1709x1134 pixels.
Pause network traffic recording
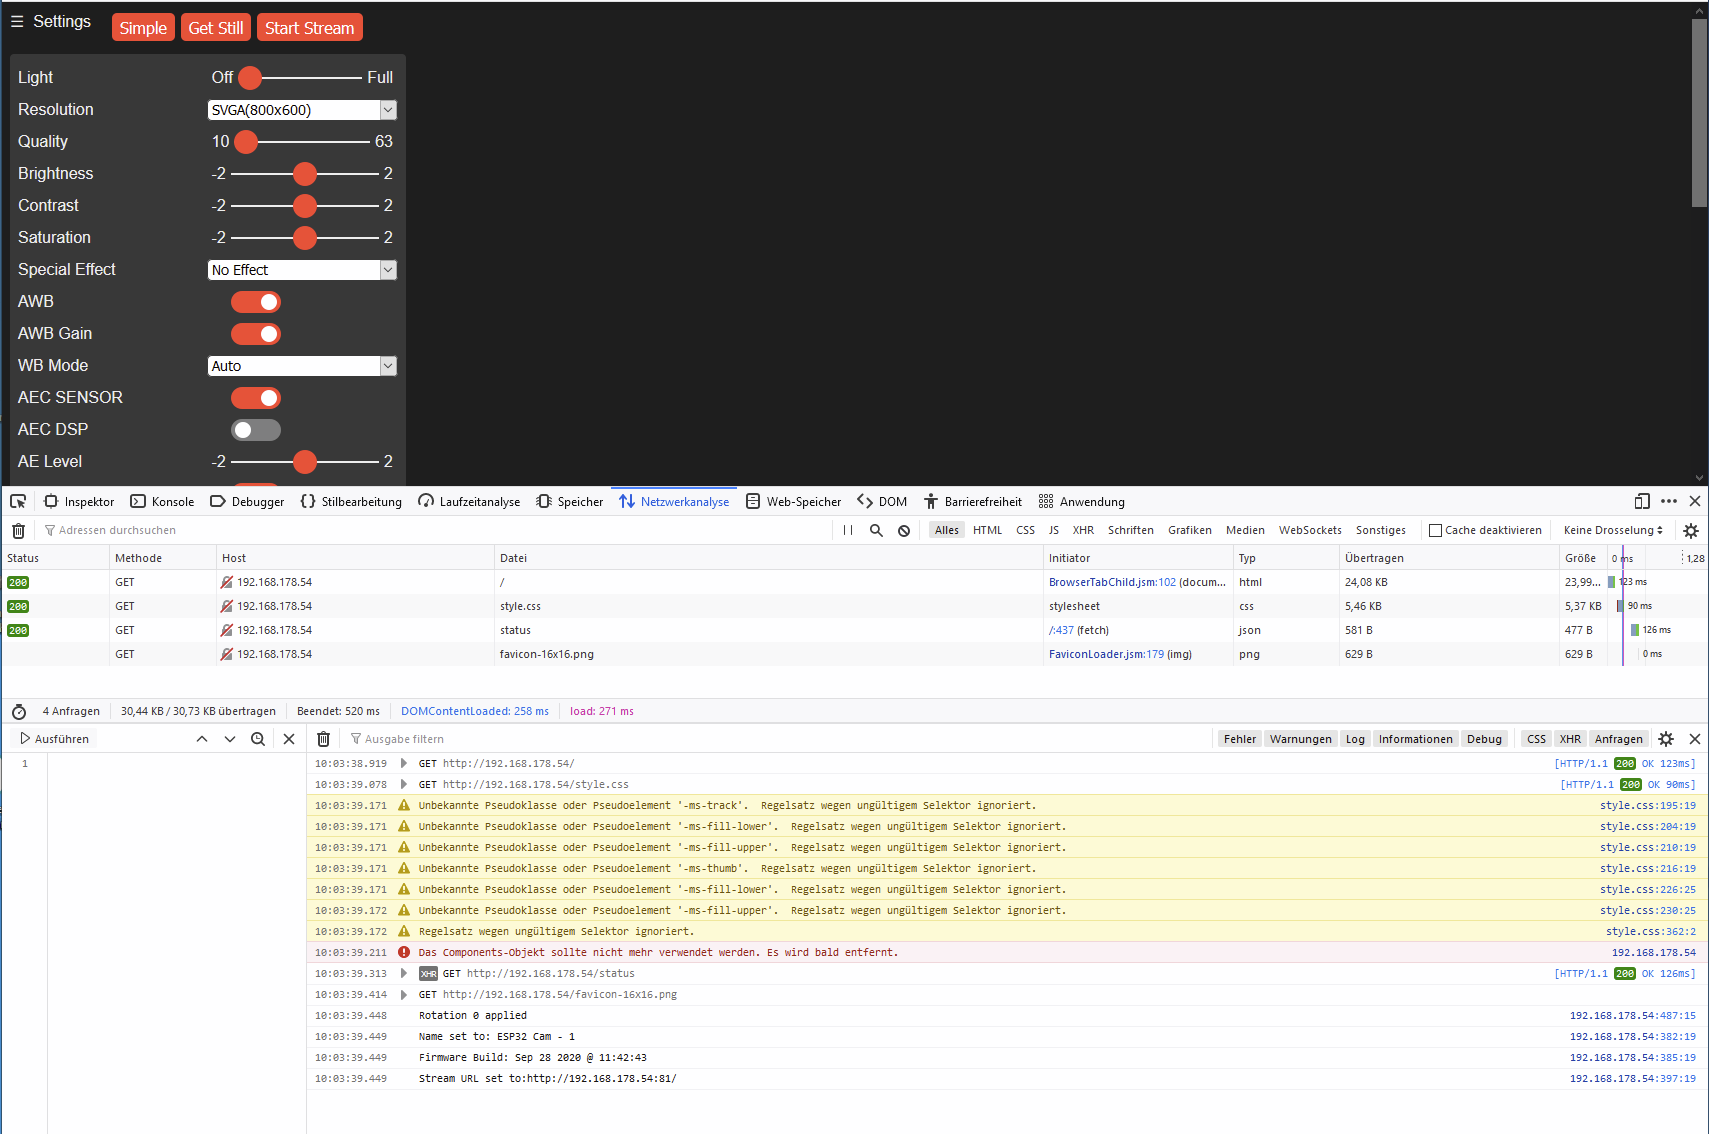click(x=847, y=530)
